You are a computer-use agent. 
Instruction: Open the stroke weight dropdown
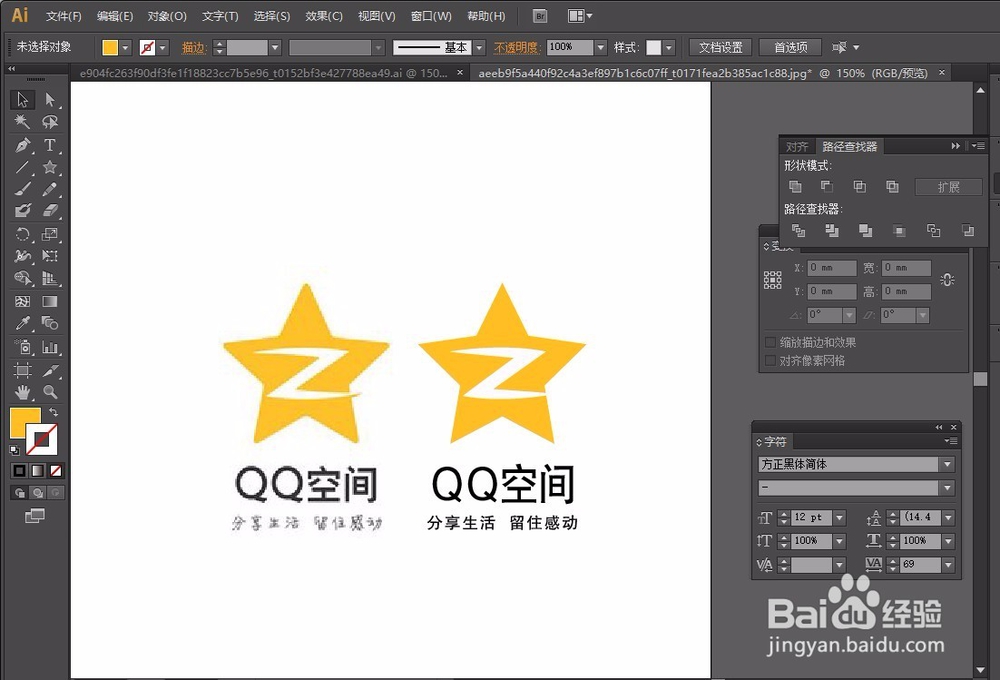click(275, 47)
